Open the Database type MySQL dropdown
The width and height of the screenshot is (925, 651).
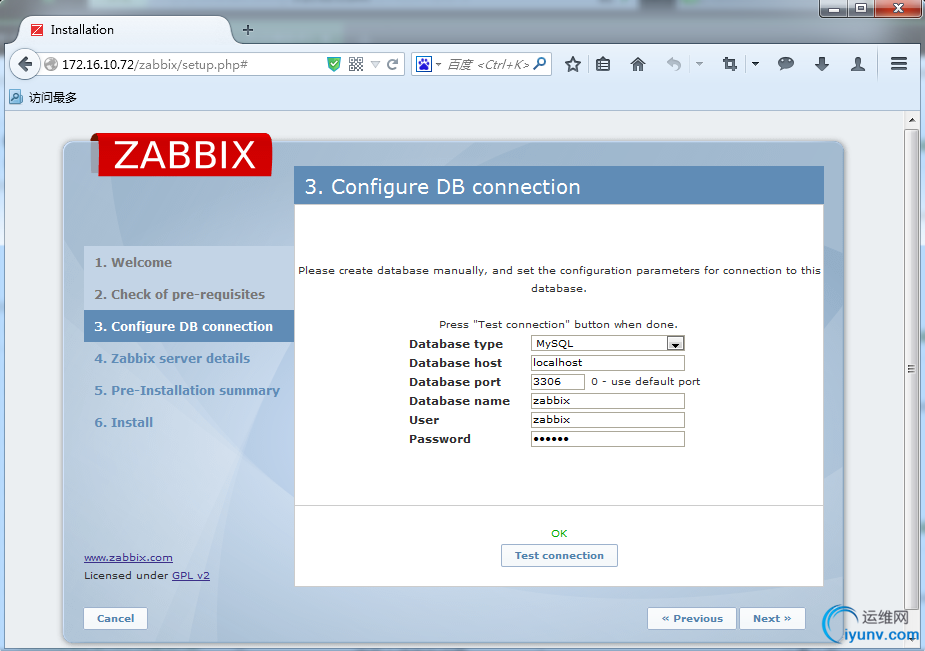click(x=608, y=343)
